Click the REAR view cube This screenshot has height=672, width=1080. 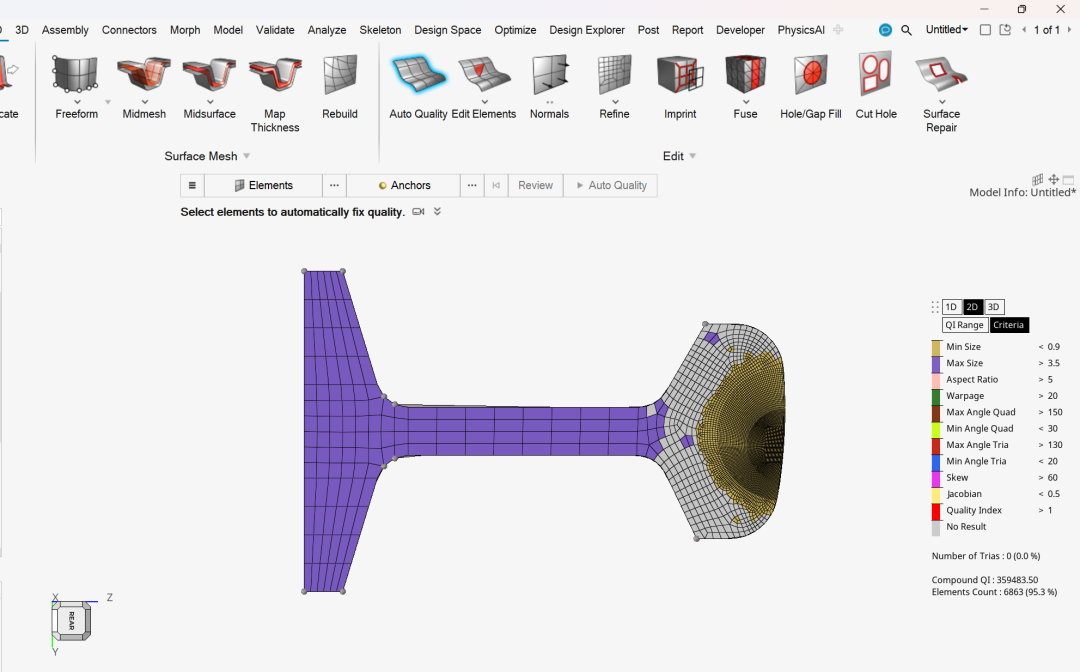(x=71, y=621)
